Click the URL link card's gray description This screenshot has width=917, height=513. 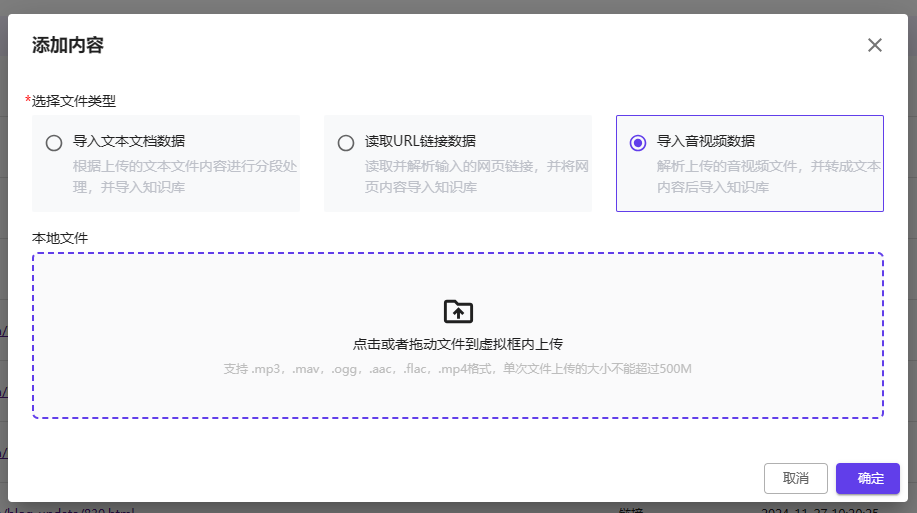[x=476, y=176]
